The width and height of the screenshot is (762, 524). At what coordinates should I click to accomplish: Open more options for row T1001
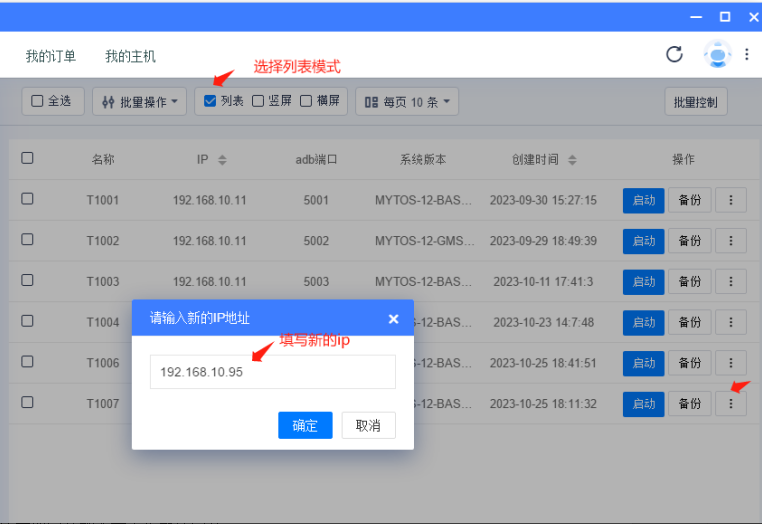click(731, 200)
